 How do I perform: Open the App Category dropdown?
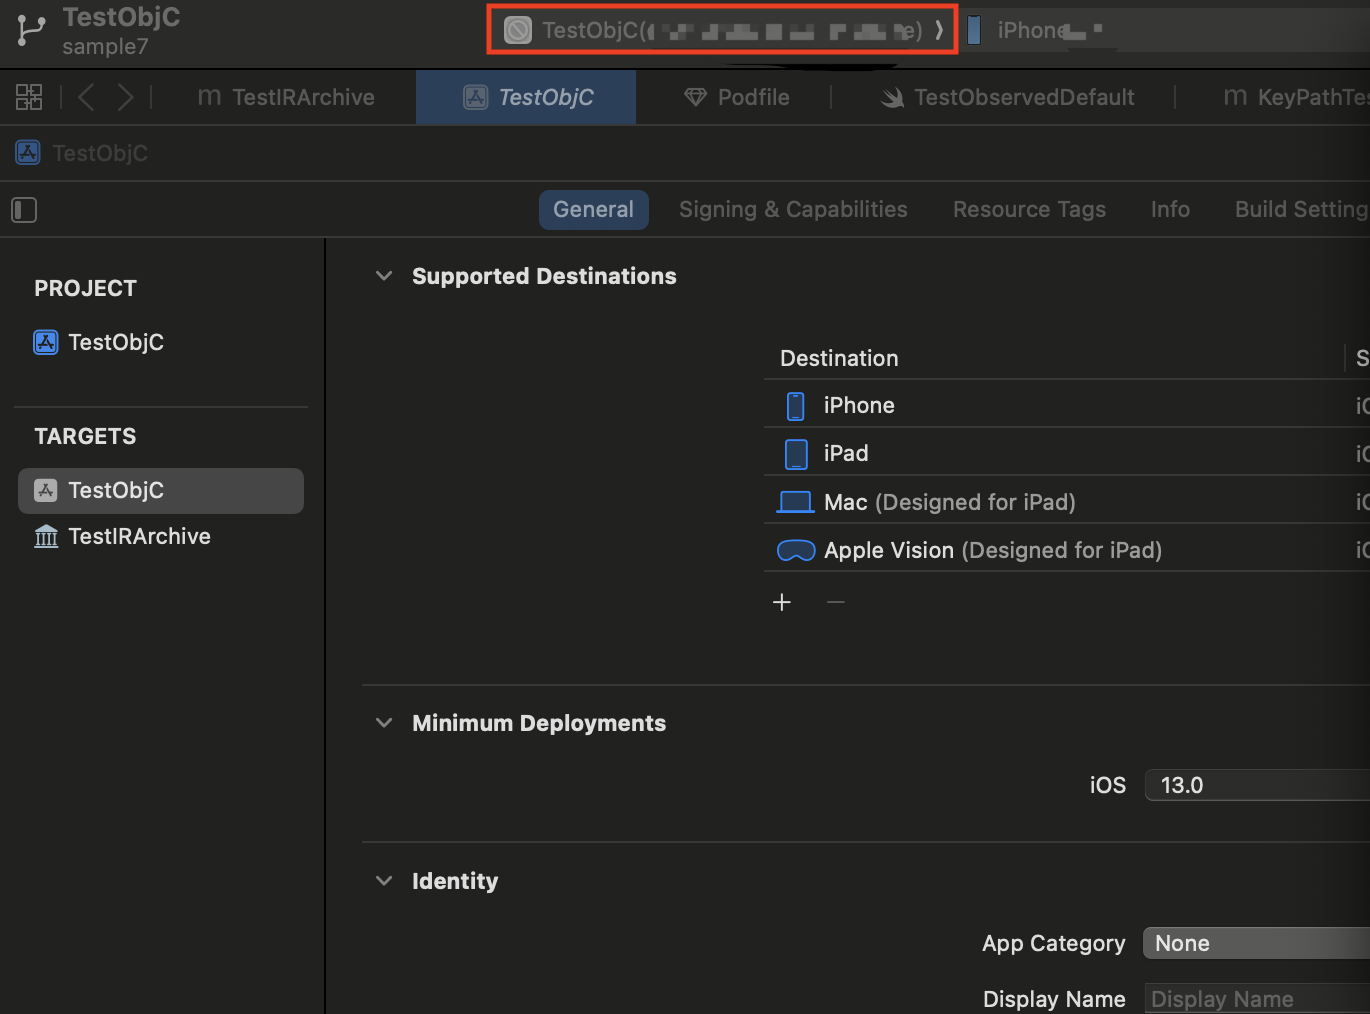[x=1256, y=943]
